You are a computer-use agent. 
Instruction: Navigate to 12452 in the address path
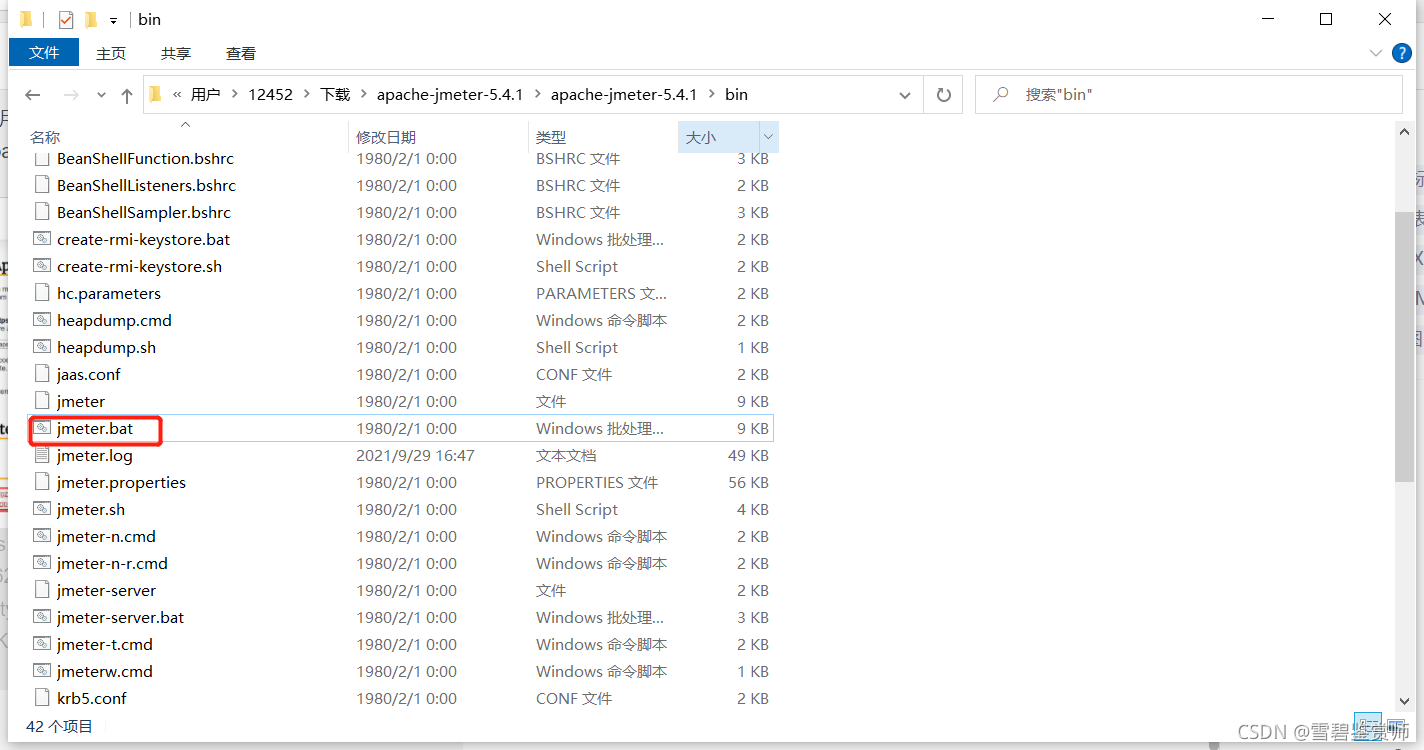(271, 95)
